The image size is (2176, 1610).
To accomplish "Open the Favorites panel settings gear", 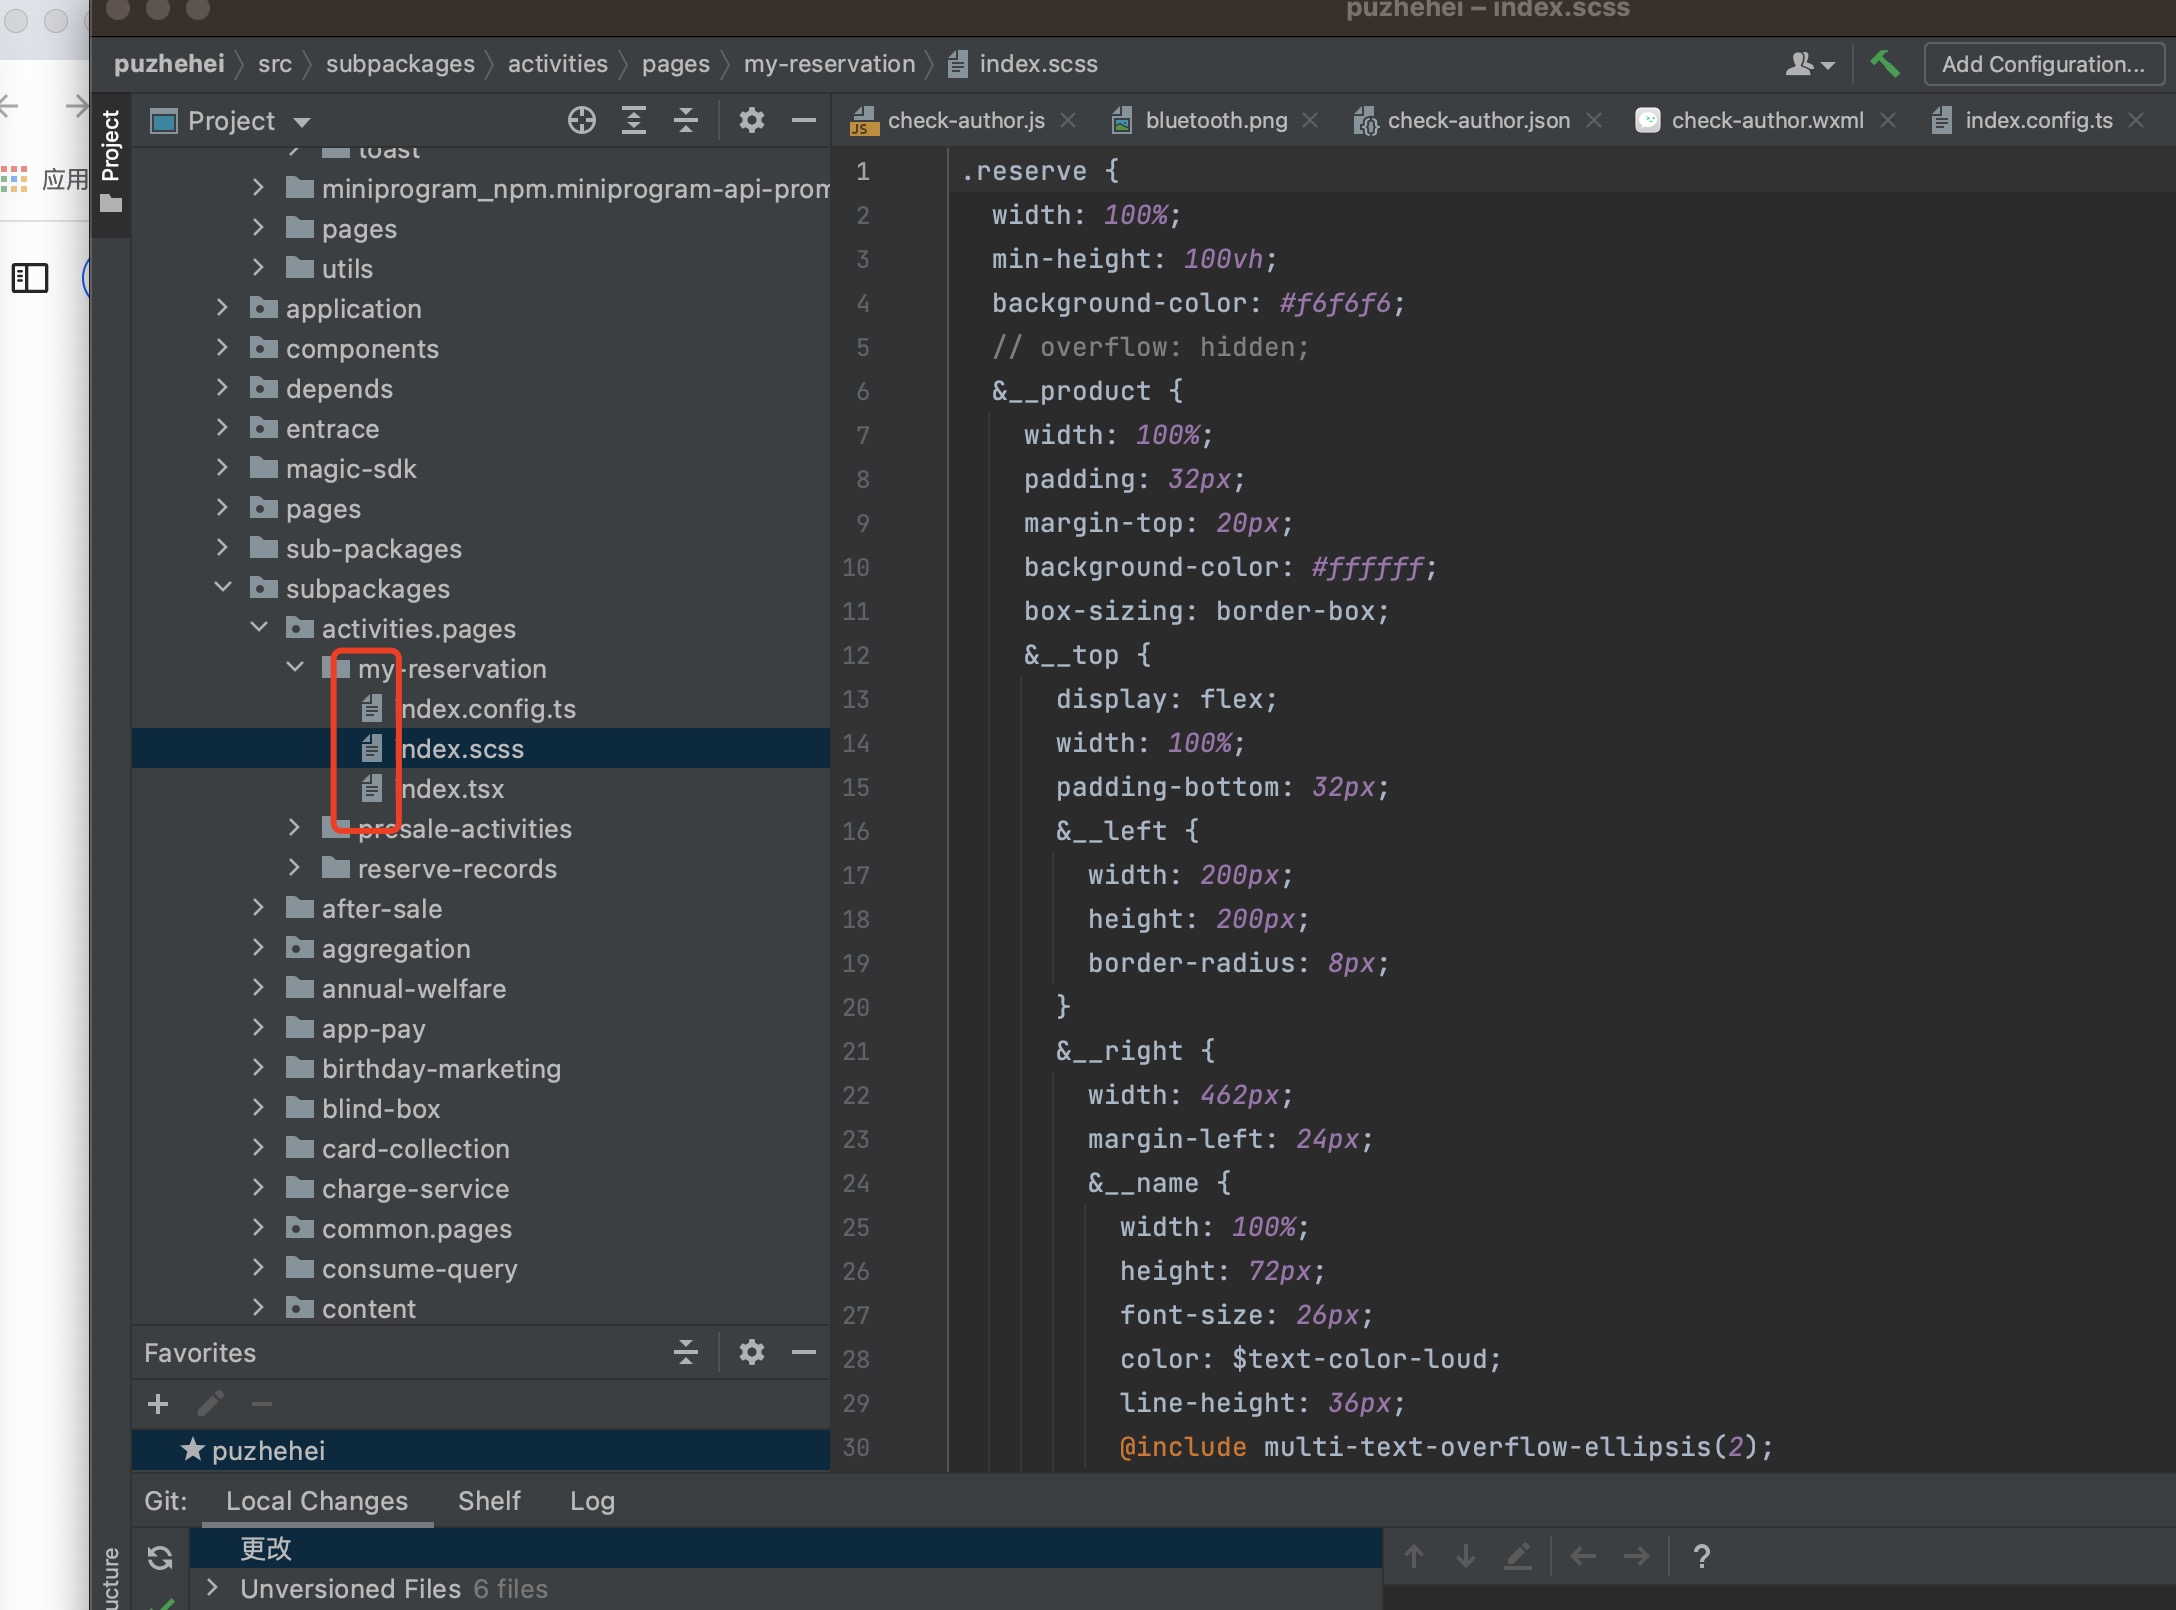I will click(751, 1353).
